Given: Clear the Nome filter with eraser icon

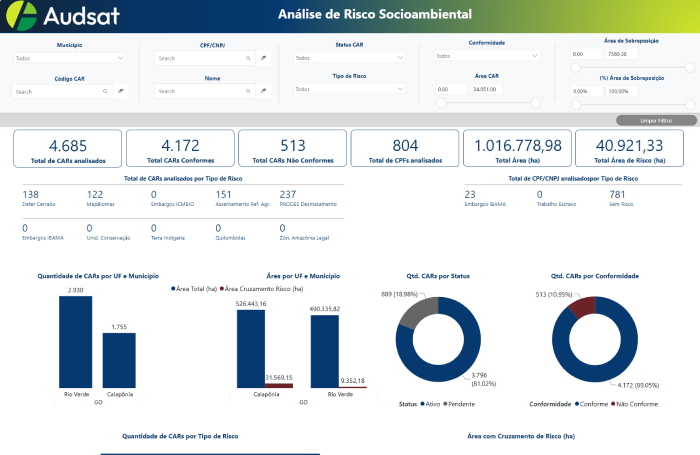Looking at the screenshot, I should click(263, 90).
